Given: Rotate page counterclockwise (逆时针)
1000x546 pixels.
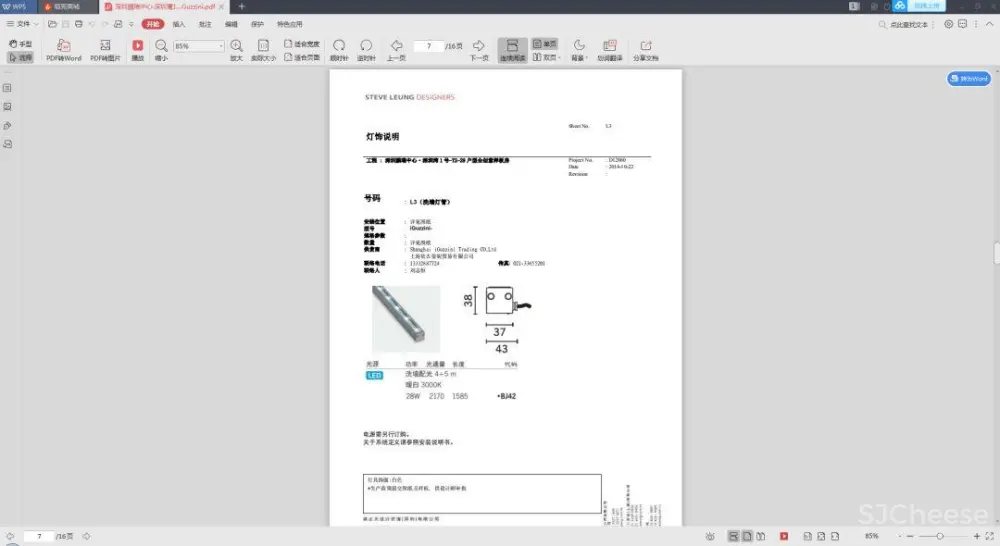Looking at the screenshot, I should tap(366, 50).
